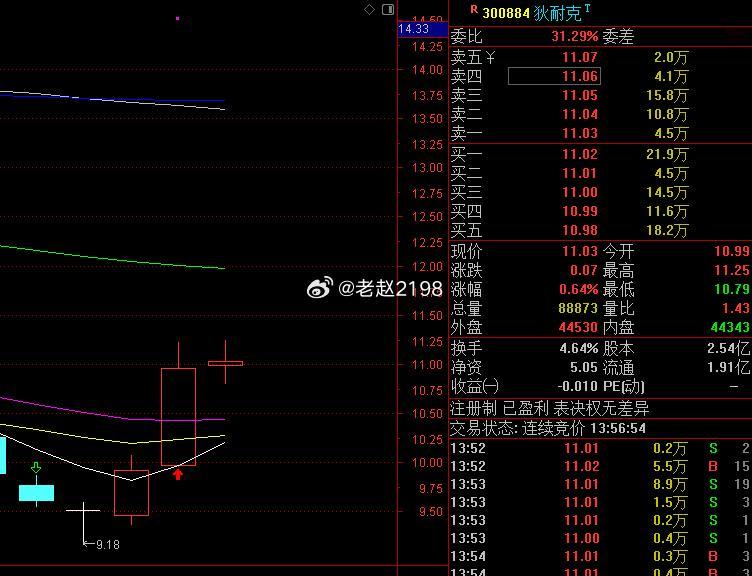Click the T superscript after 狄耐克
This screenshot has width=752, height=576.
click(588, 8)
